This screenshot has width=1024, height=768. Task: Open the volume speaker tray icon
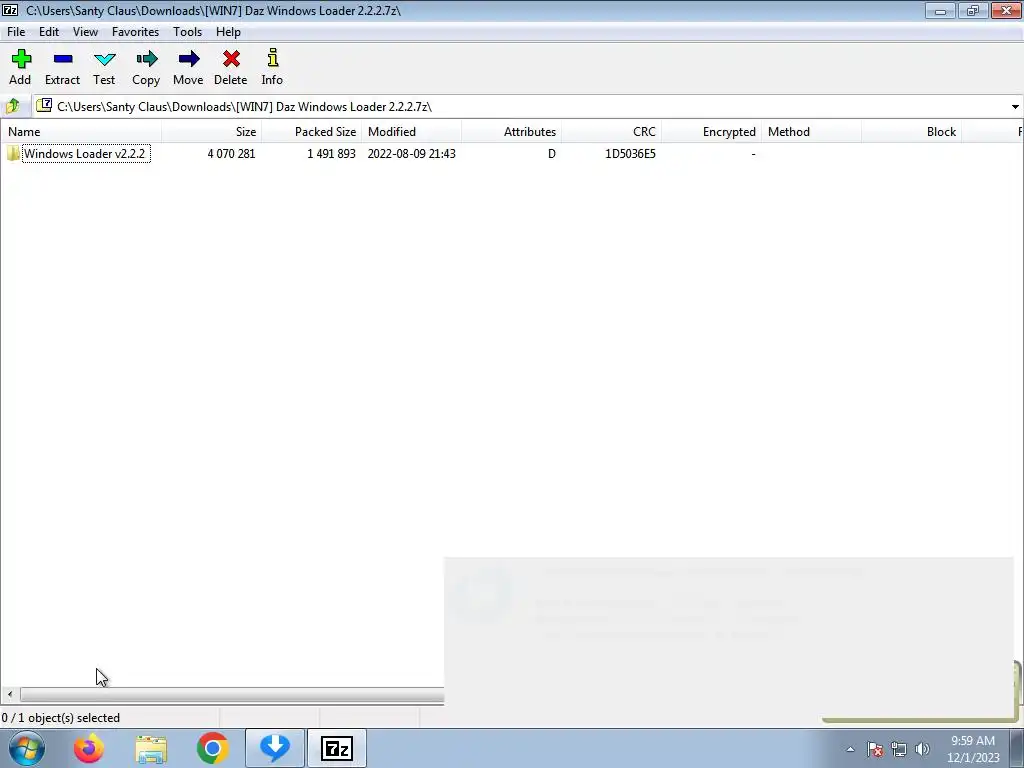[922, 749]
